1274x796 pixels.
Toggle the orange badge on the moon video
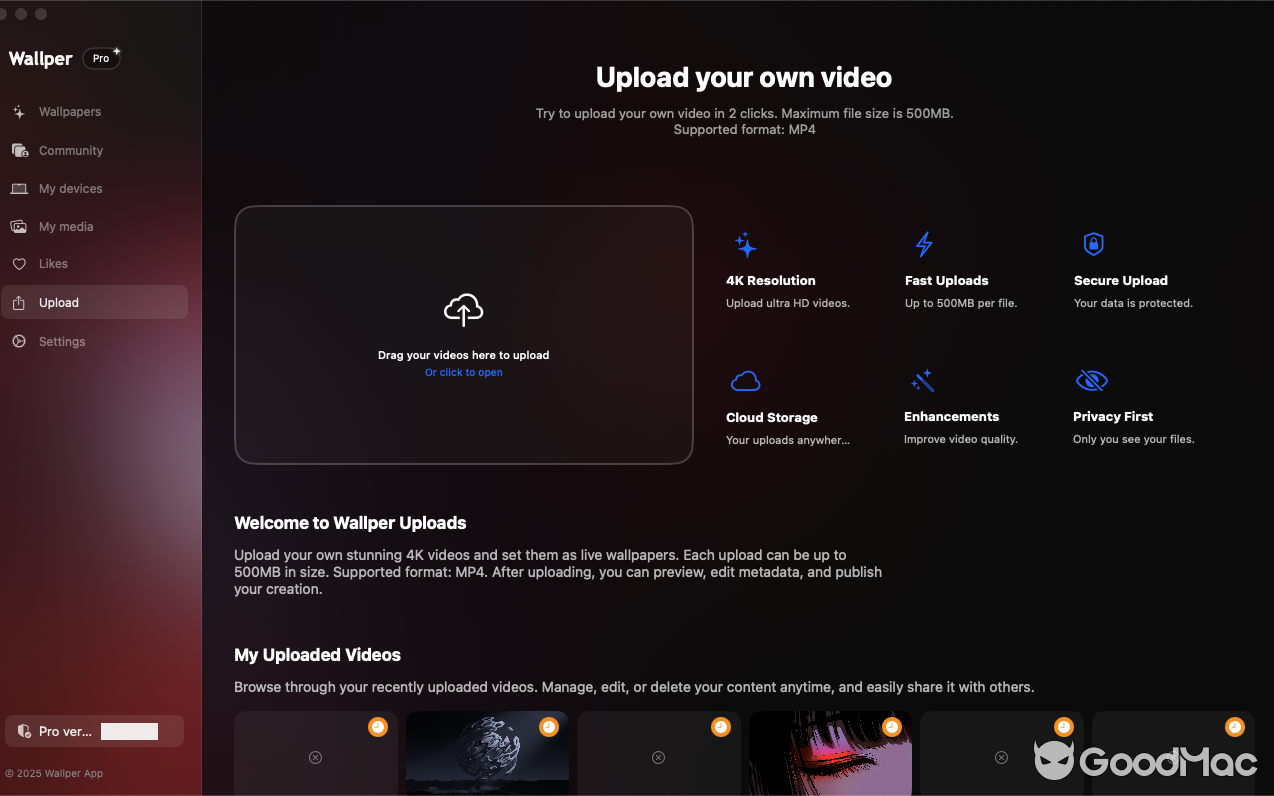click(548, 727)
